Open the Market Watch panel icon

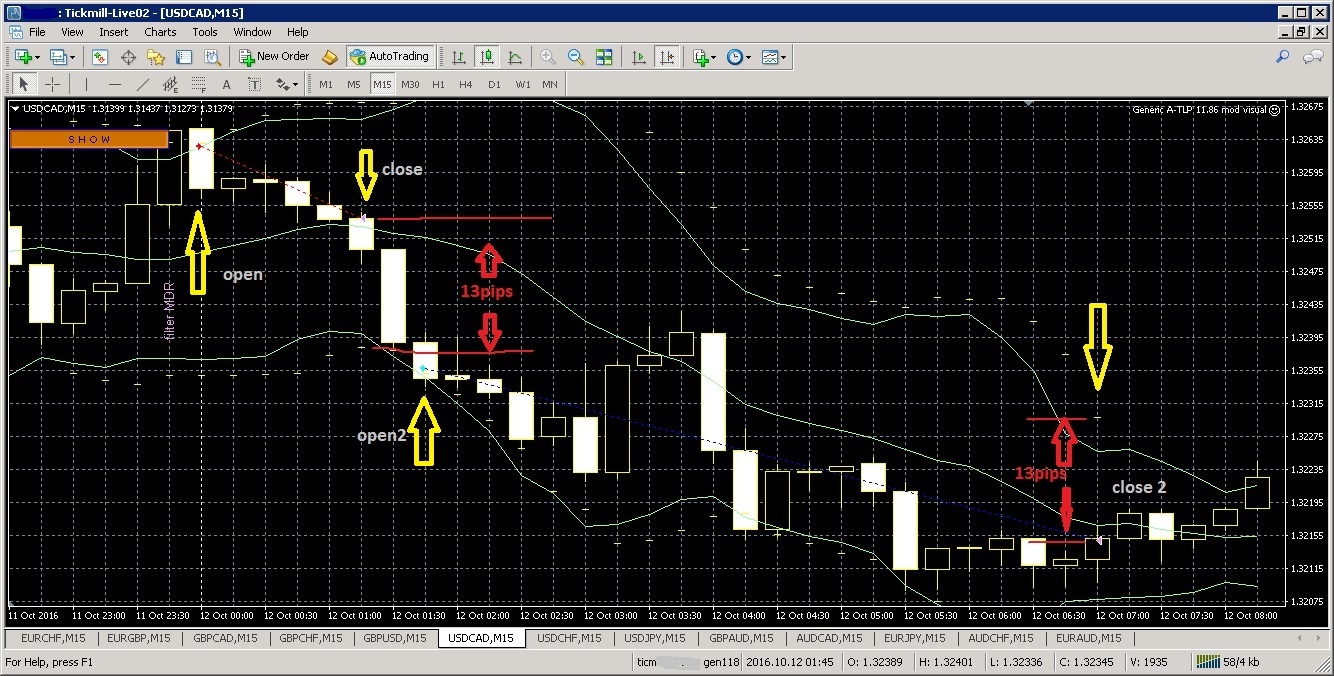coord(101,57)
